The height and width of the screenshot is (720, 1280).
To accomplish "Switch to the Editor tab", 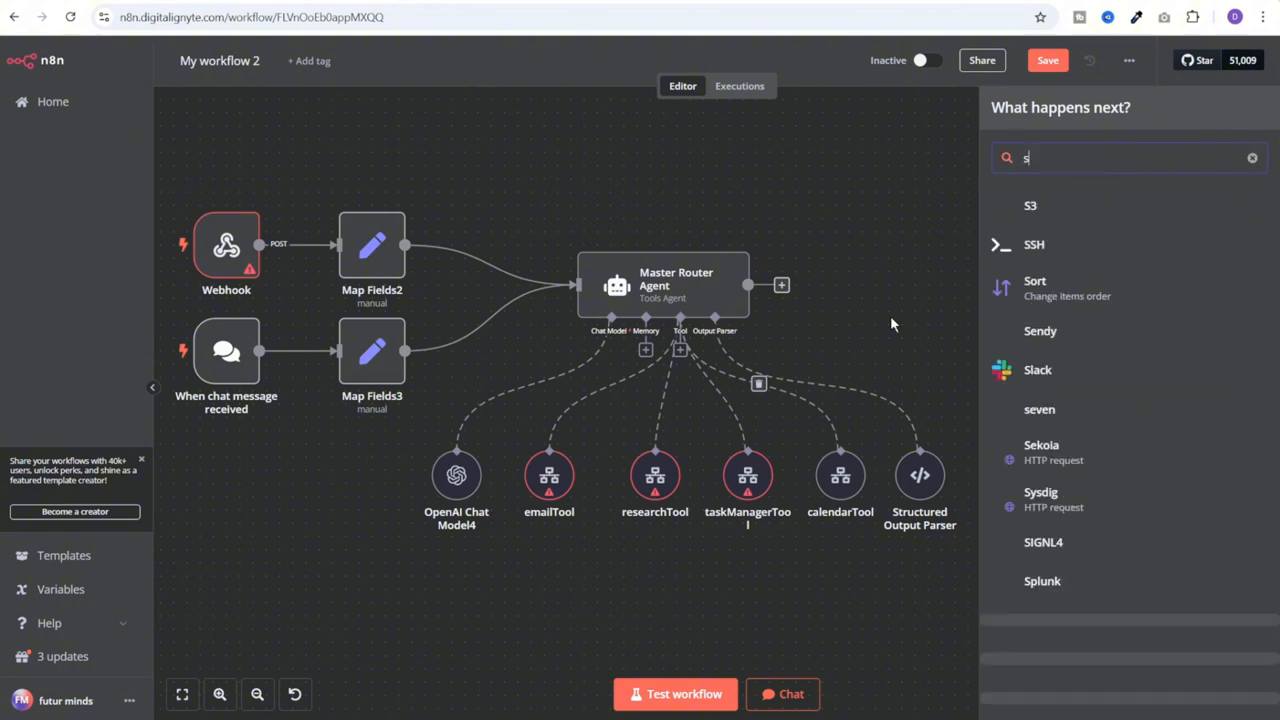I will point(683,86).
